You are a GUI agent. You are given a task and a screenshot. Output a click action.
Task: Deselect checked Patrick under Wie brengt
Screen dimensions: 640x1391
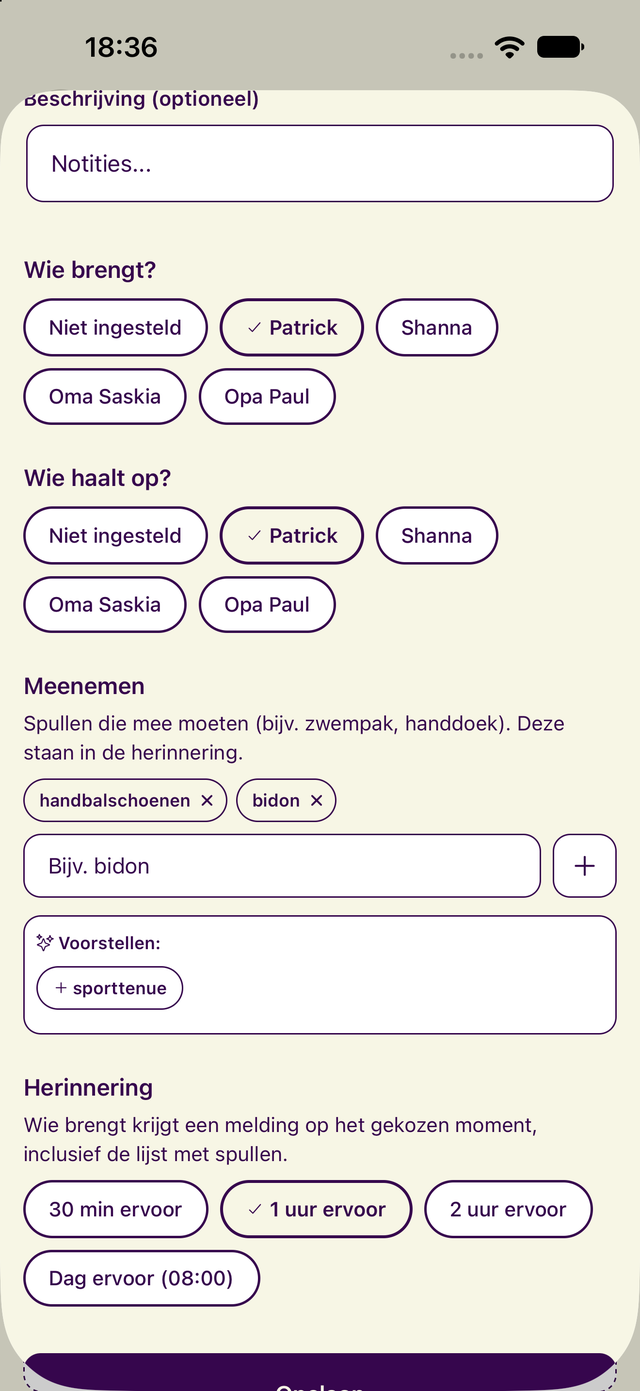pos(292,327)
